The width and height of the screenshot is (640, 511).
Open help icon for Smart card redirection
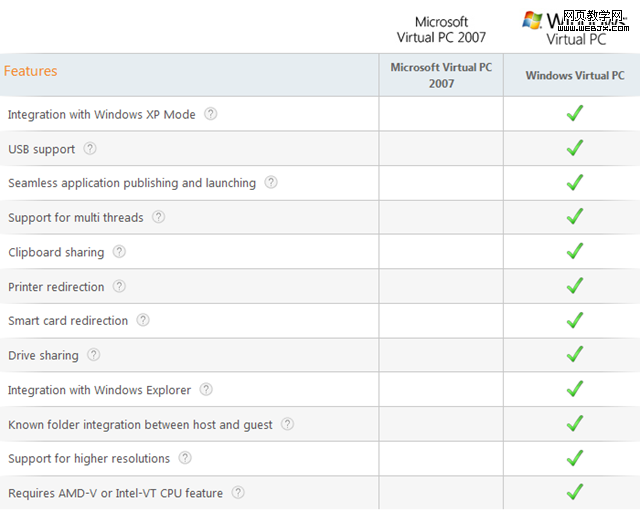pos(143,320)
